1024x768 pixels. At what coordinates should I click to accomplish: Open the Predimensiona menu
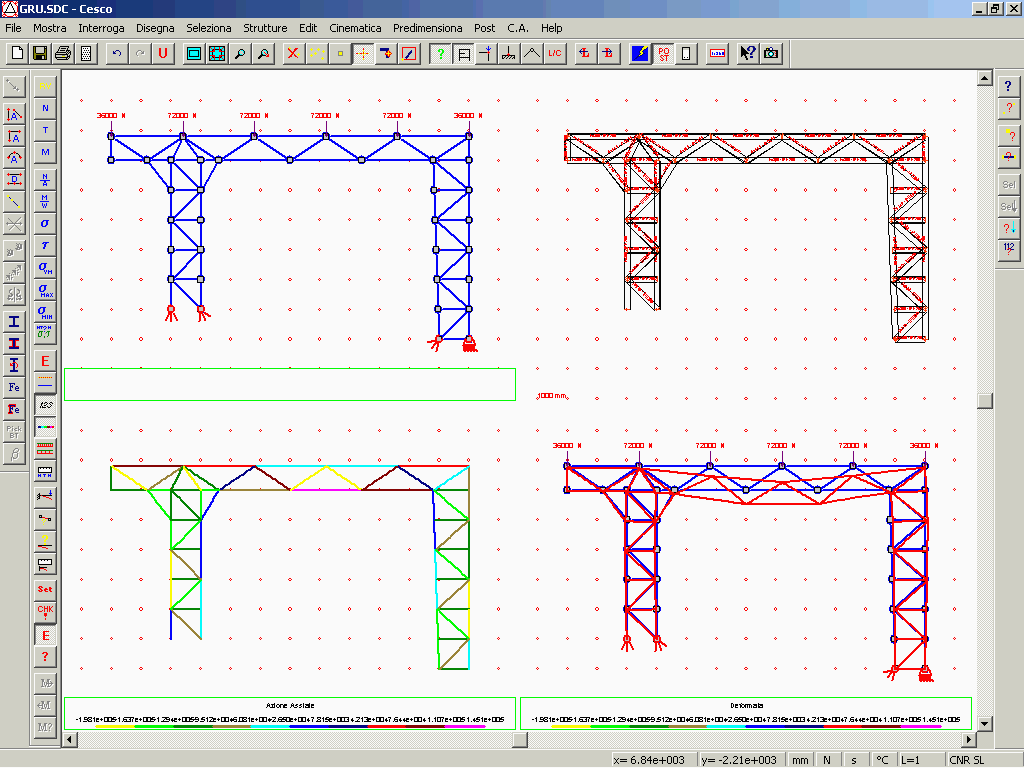(x=427, y=28)
